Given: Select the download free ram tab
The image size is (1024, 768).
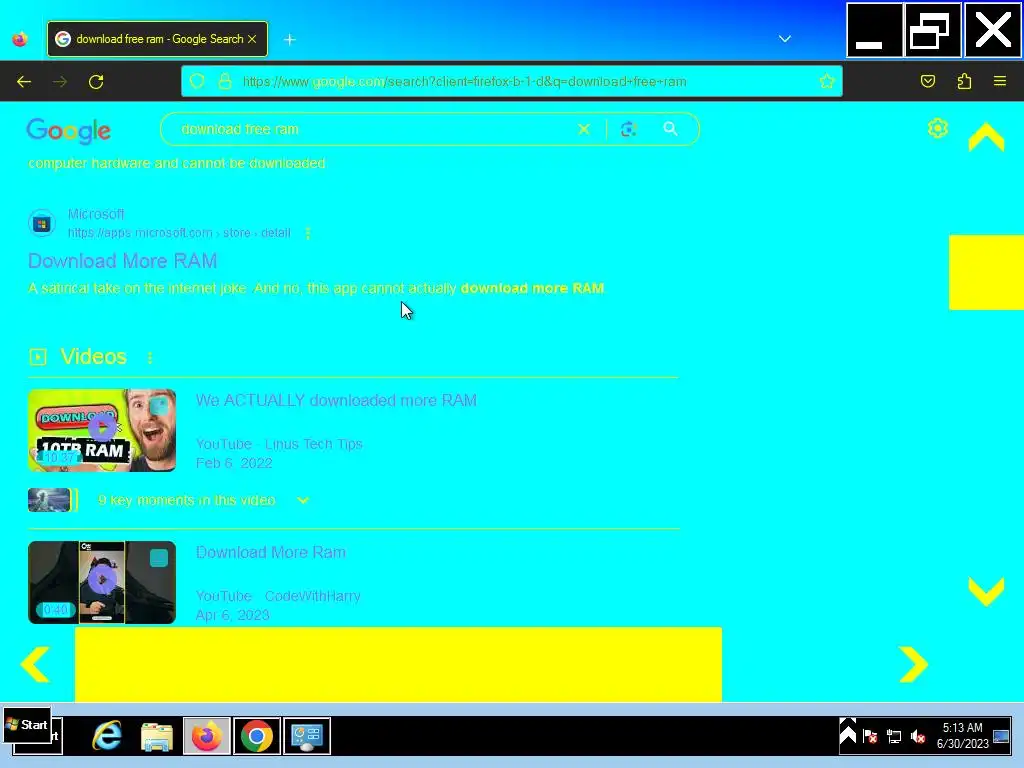Looking at the screenshot, I should click(157, 39).
